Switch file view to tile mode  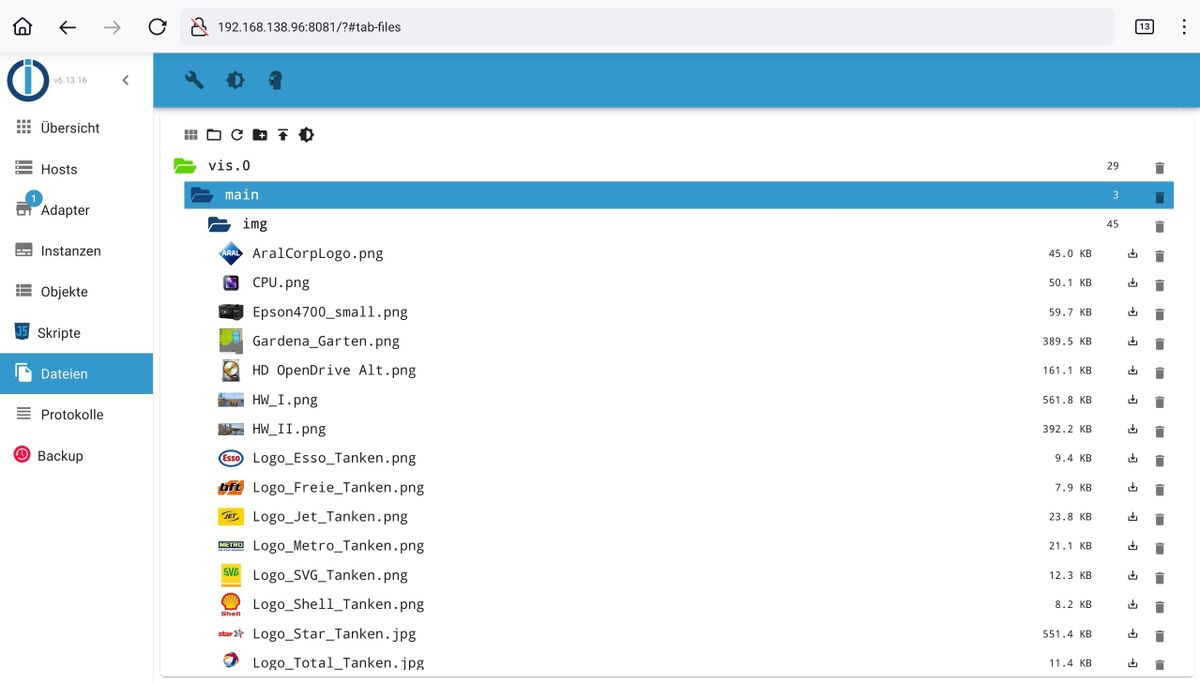coord(191,135)
